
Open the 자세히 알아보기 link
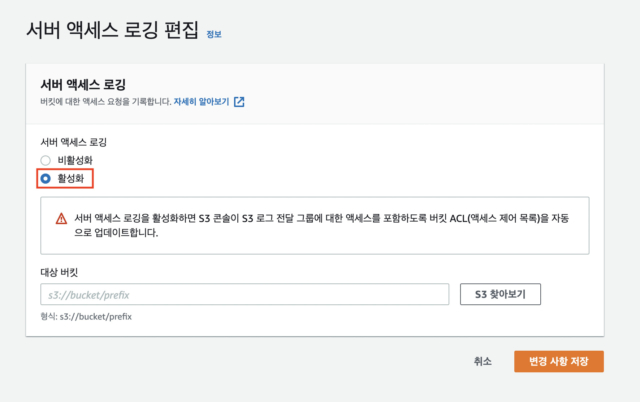[x=201, y=102]
